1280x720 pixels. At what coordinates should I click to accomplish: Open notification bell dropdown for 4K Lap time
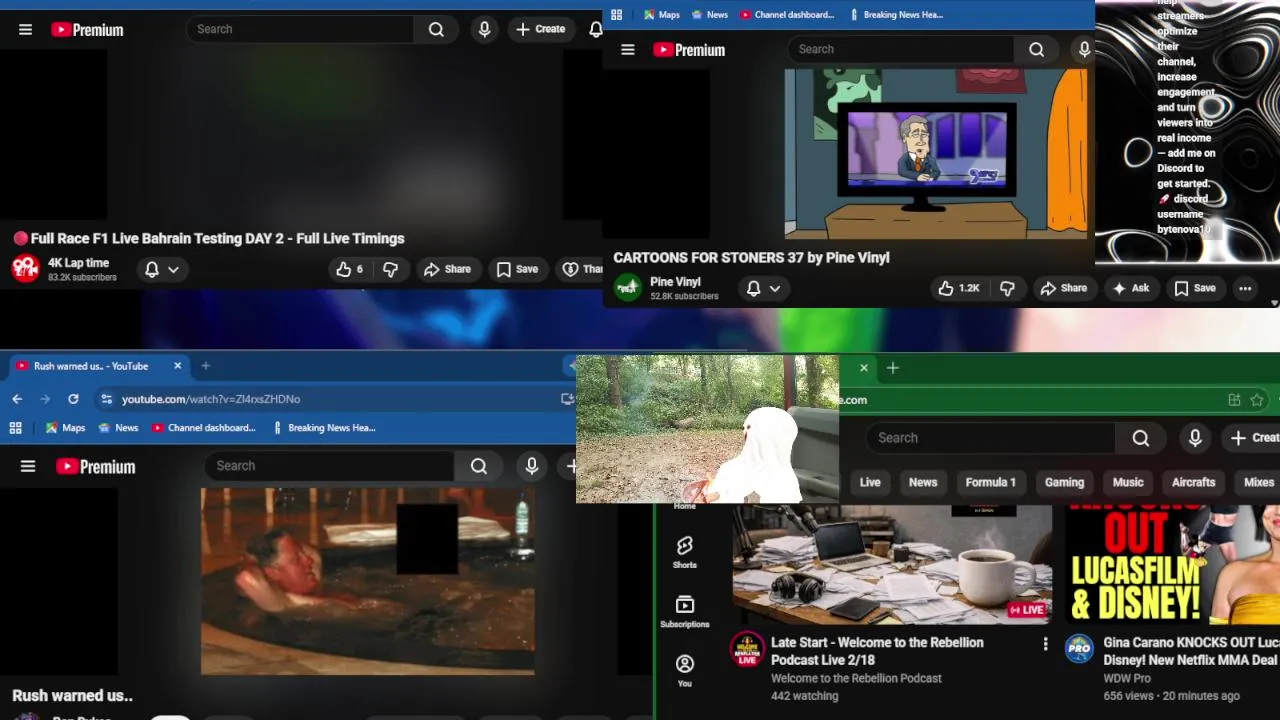[161, 270]
